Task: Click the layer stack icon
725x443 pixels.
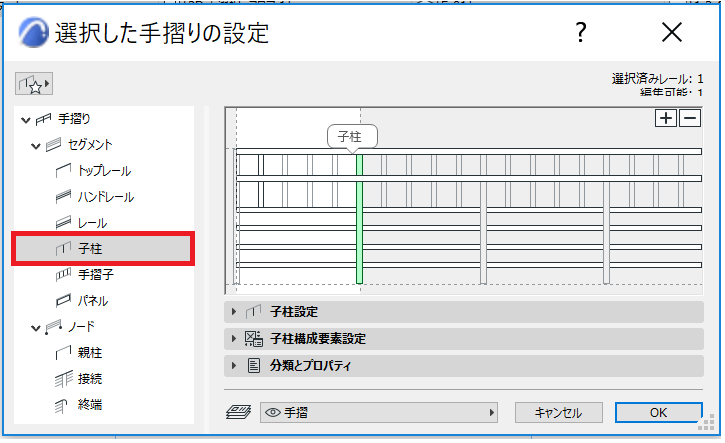Action: pos(239,412)
